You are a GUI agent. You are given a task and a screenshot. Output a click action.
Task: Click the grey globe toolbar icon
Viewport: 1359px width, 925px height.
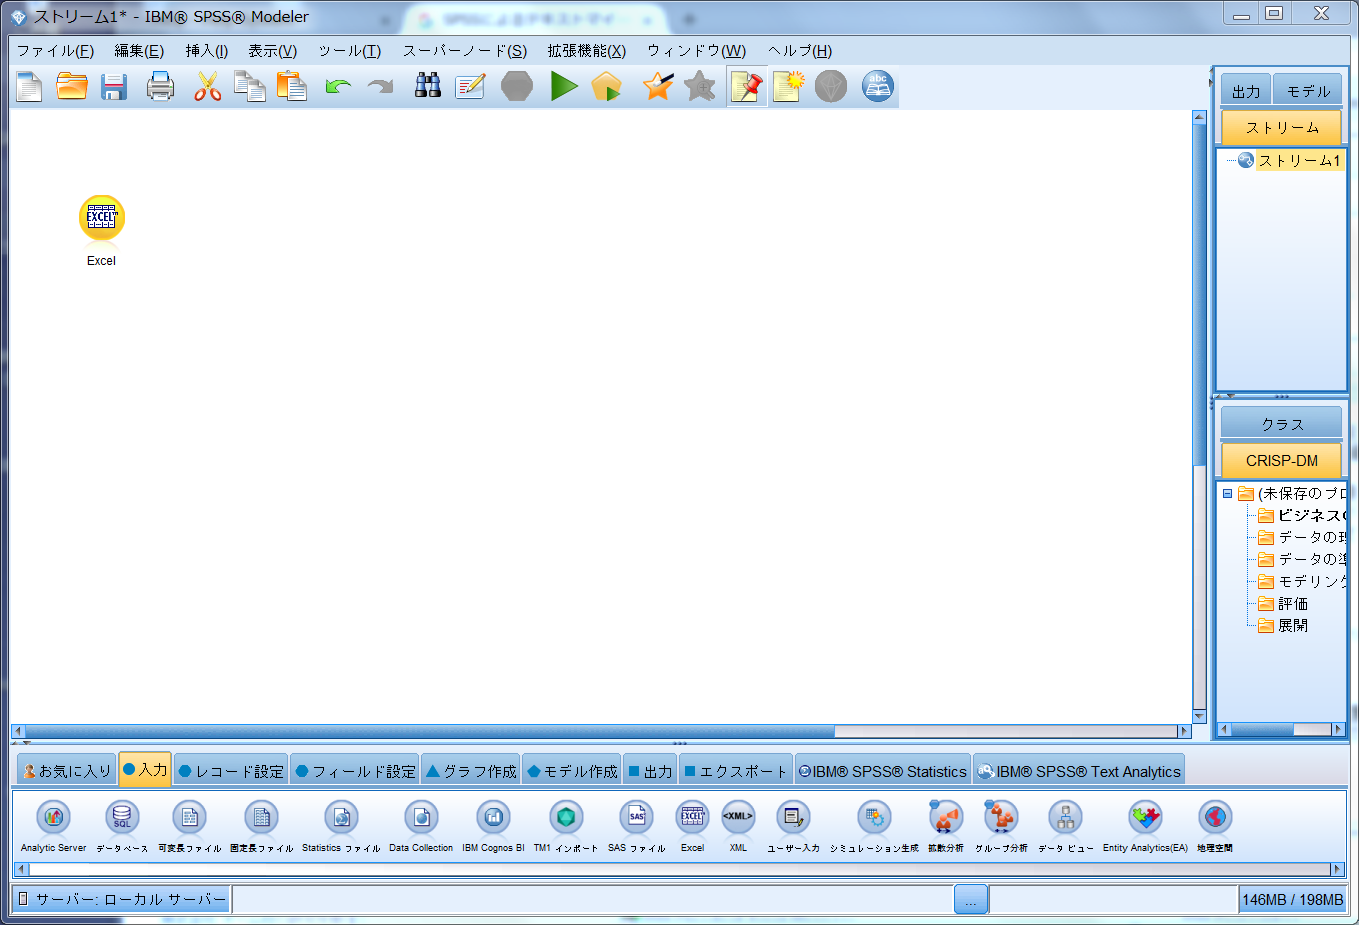click(x=831, y=87)
